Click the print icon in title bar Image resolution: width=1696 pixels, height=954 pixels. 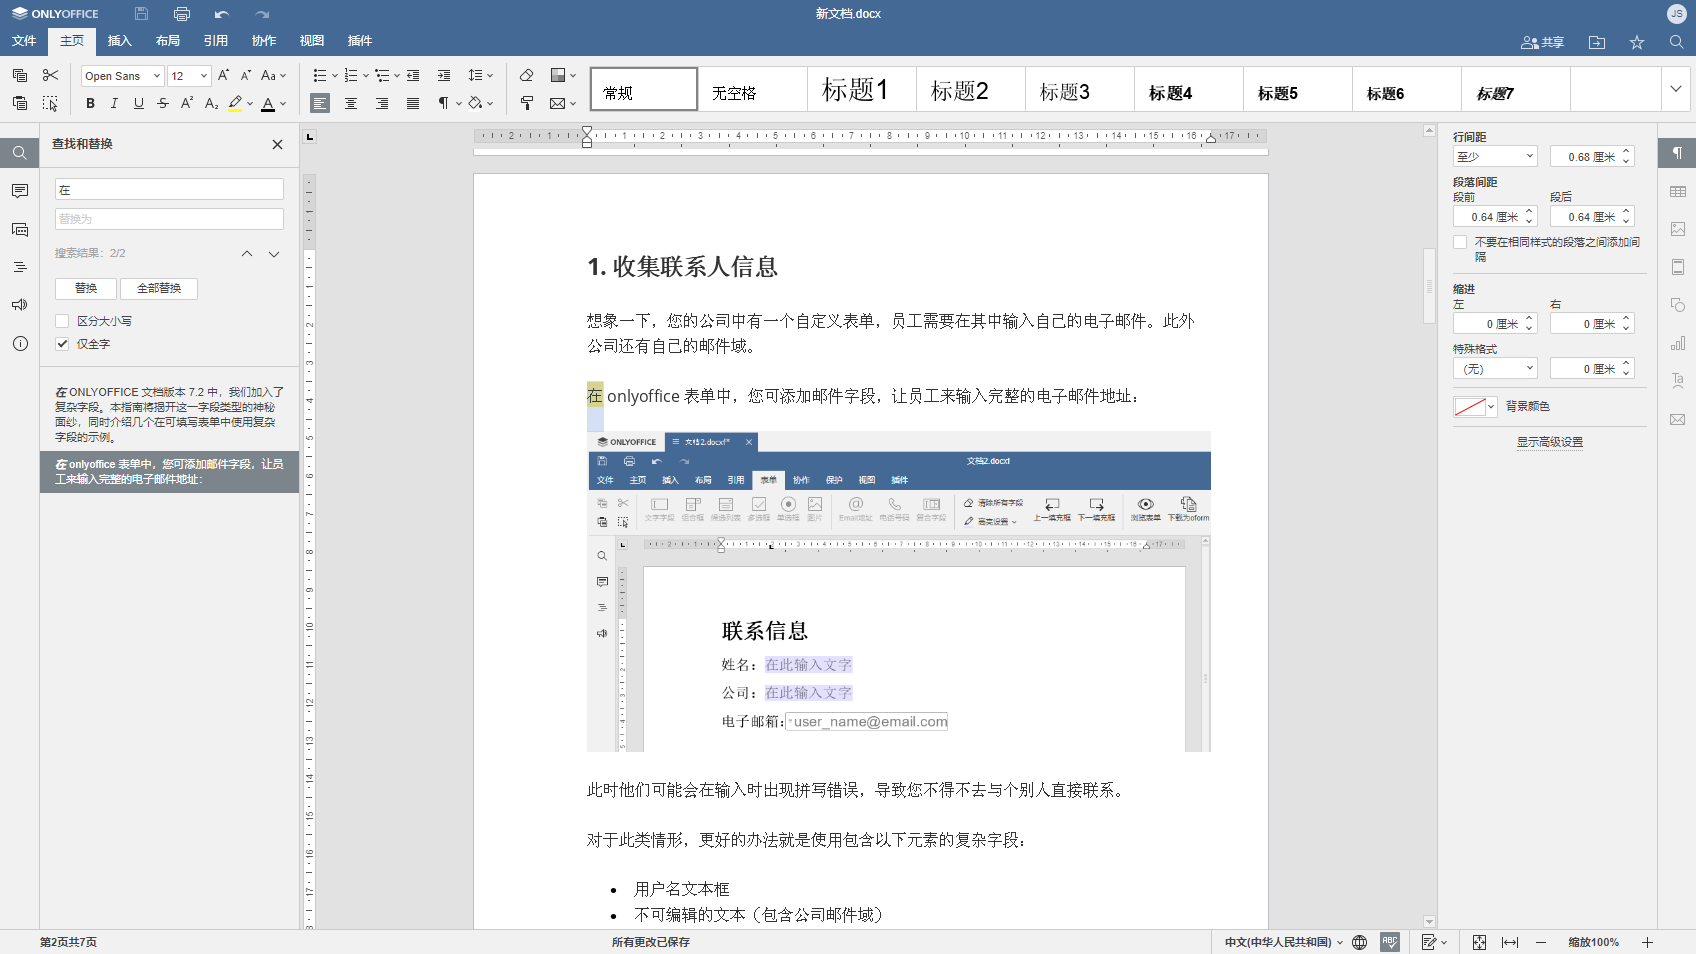point(181,14)
